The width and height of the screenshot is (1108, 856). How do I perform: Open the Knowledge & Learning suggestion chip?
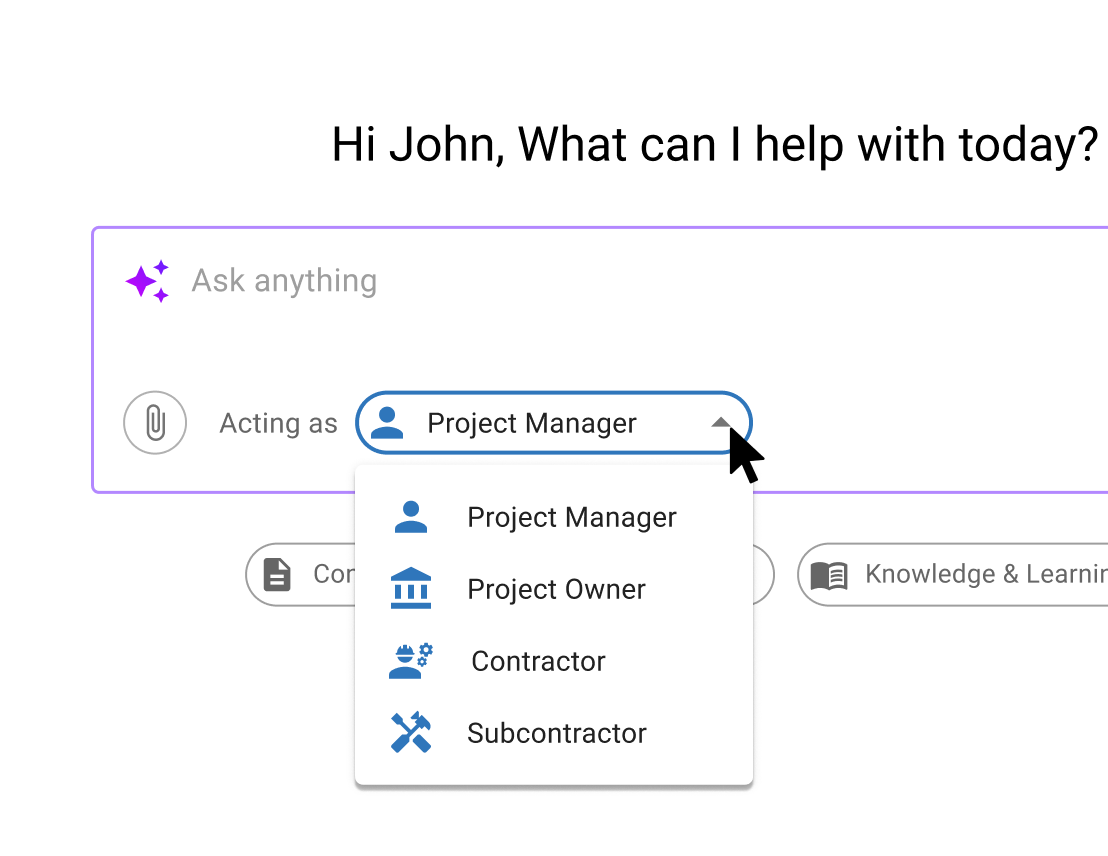pos(953,574)
